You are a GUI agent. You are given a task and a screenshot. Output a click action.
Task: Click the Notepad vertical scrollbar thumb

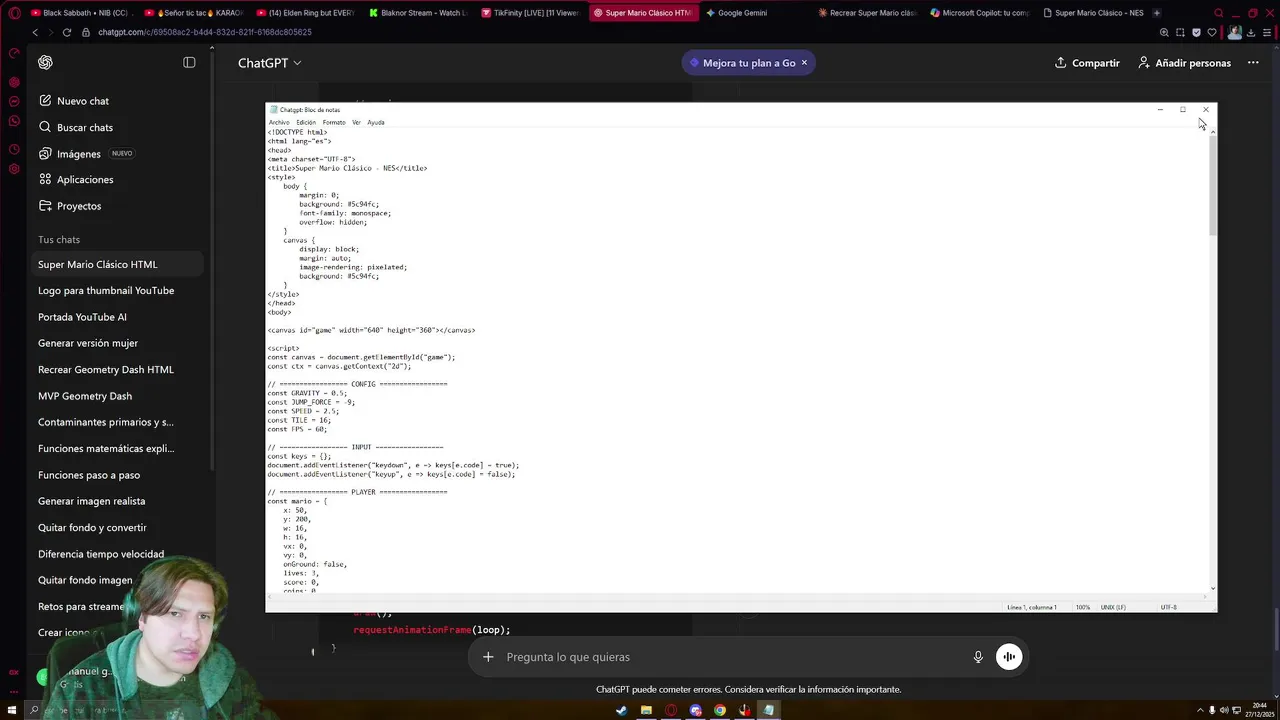tap(1213, 185)
